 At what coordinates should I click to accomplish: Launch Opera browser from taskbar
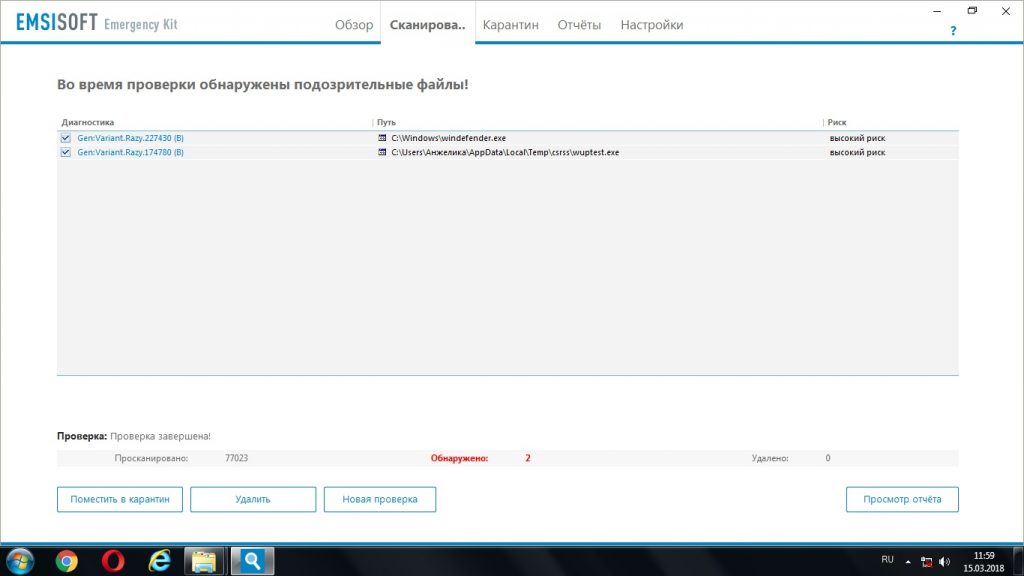click(113, 561)
